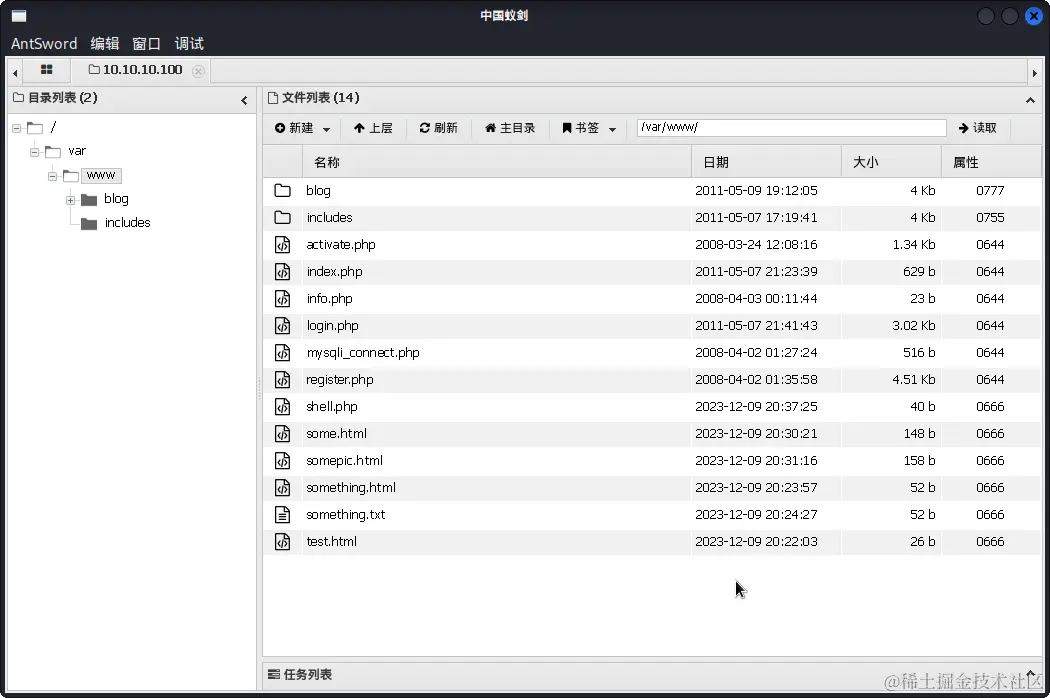Click the 刷新 refresh button
The image size is (1050, 698).
[x=439, y=128]
